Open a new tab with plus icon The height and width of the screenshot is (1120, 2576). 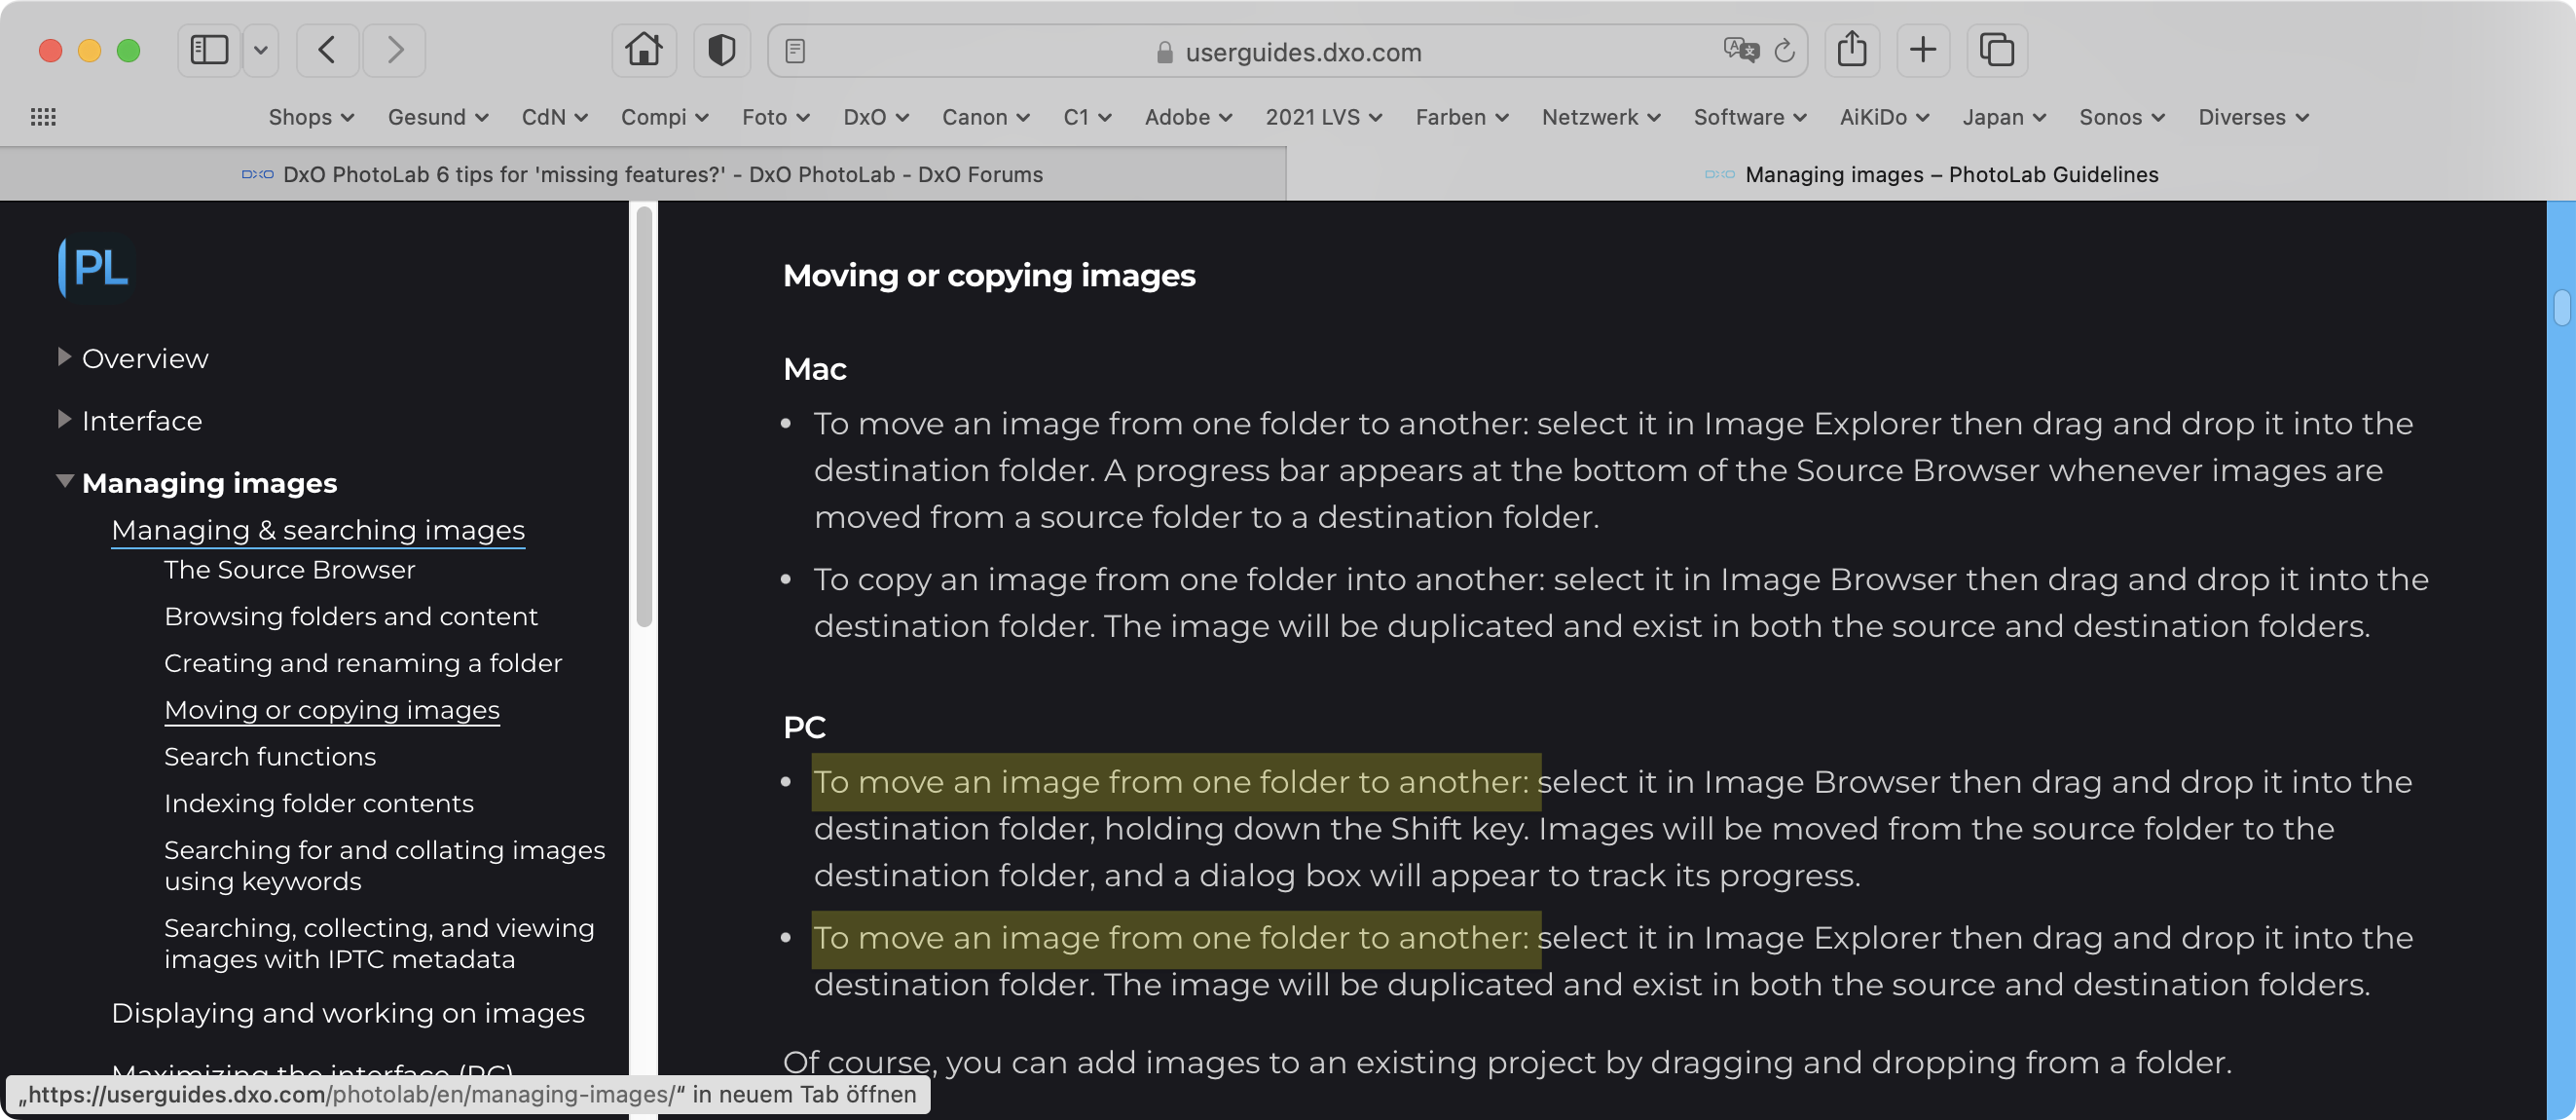tap(1922, 50)
